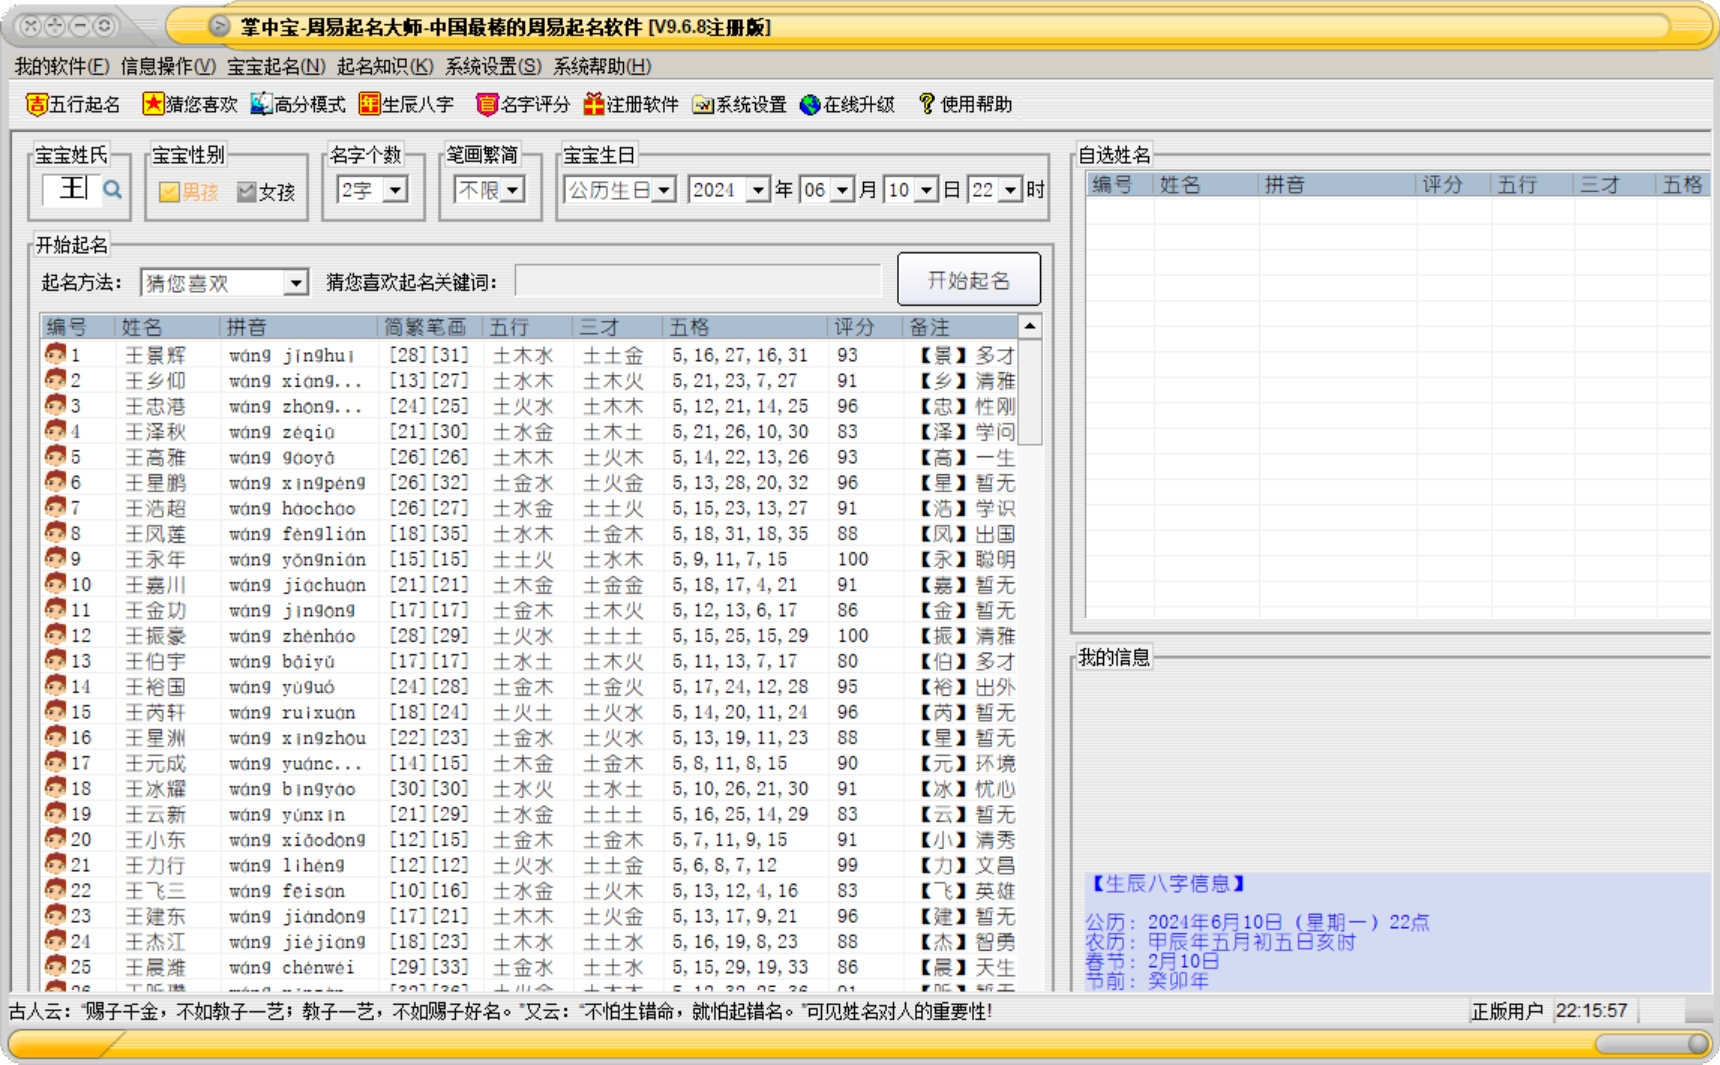Viewport: 1720px width, 1065px height.
Task: Select name 王嘉川 in the list
Action: coord(155,585)
